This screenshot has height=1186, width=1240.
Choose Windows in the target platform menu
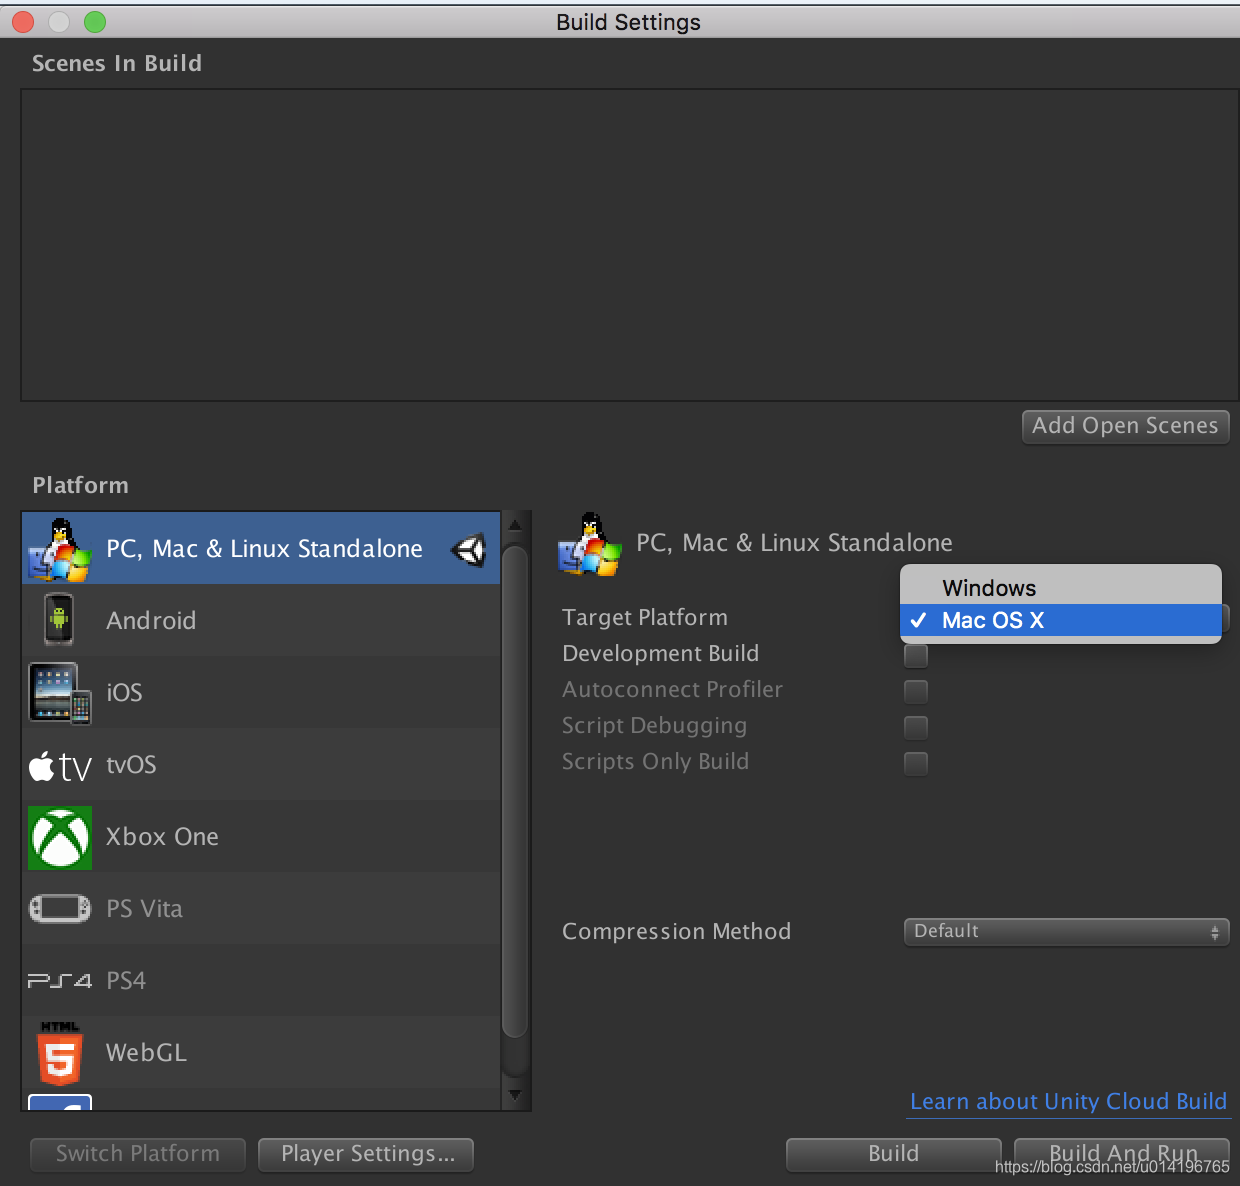coord(1061,588)
